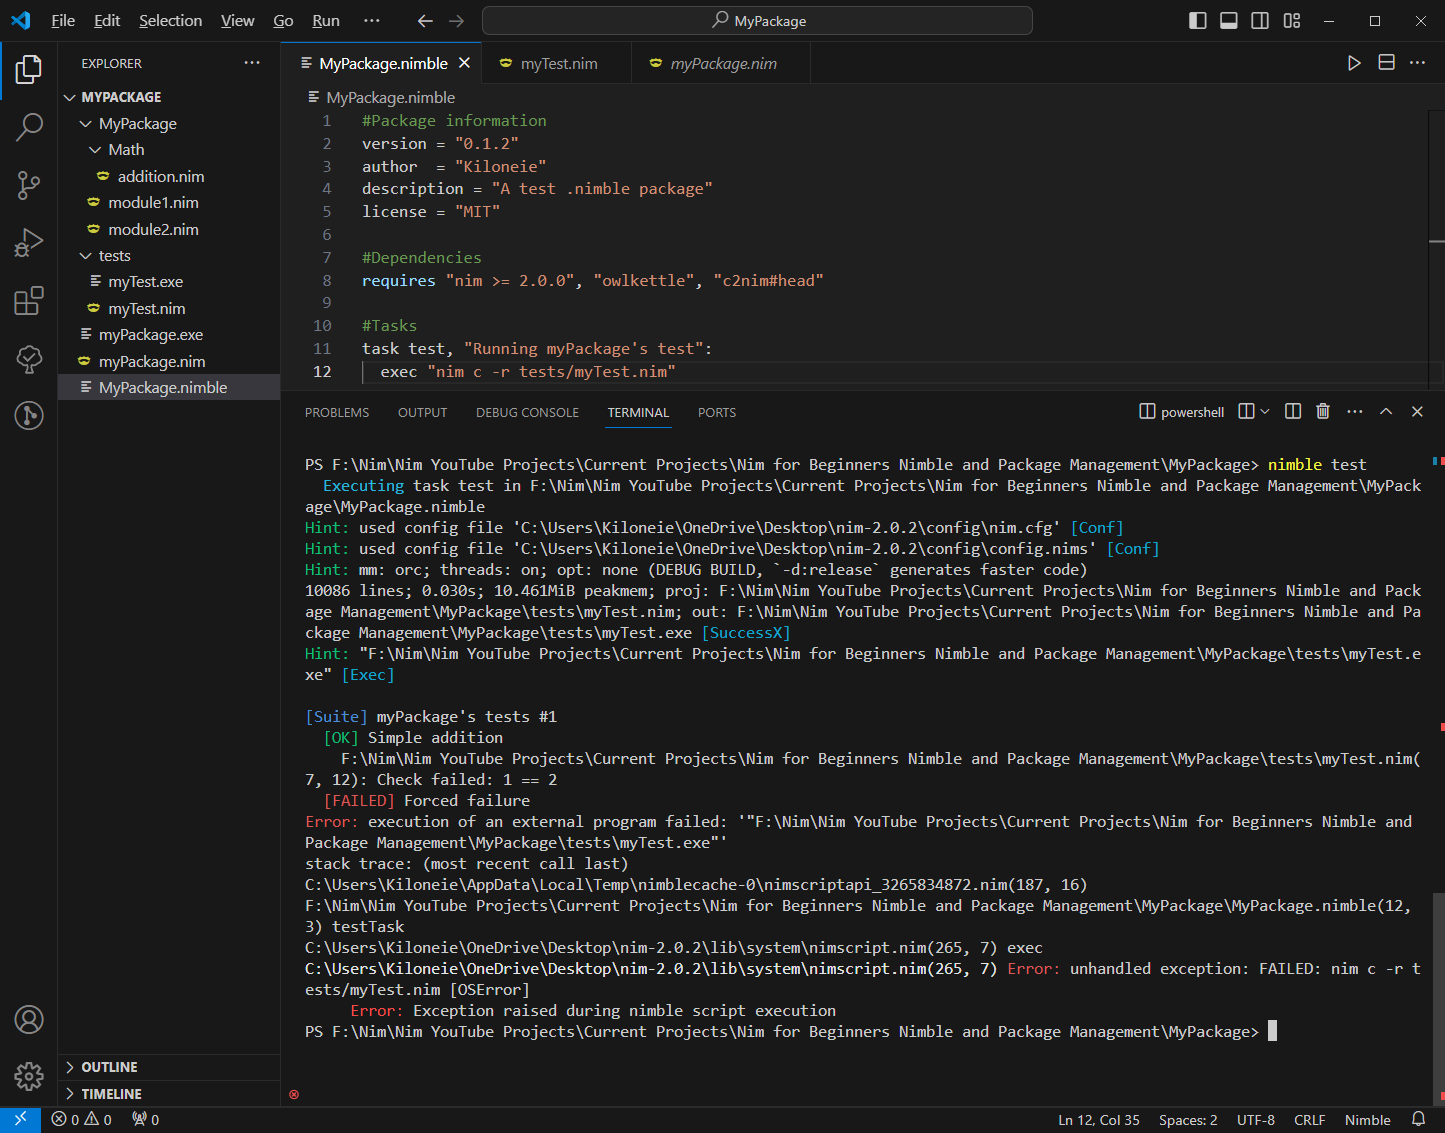
Task: Go back with the left arrow
Action: (425, 21)
